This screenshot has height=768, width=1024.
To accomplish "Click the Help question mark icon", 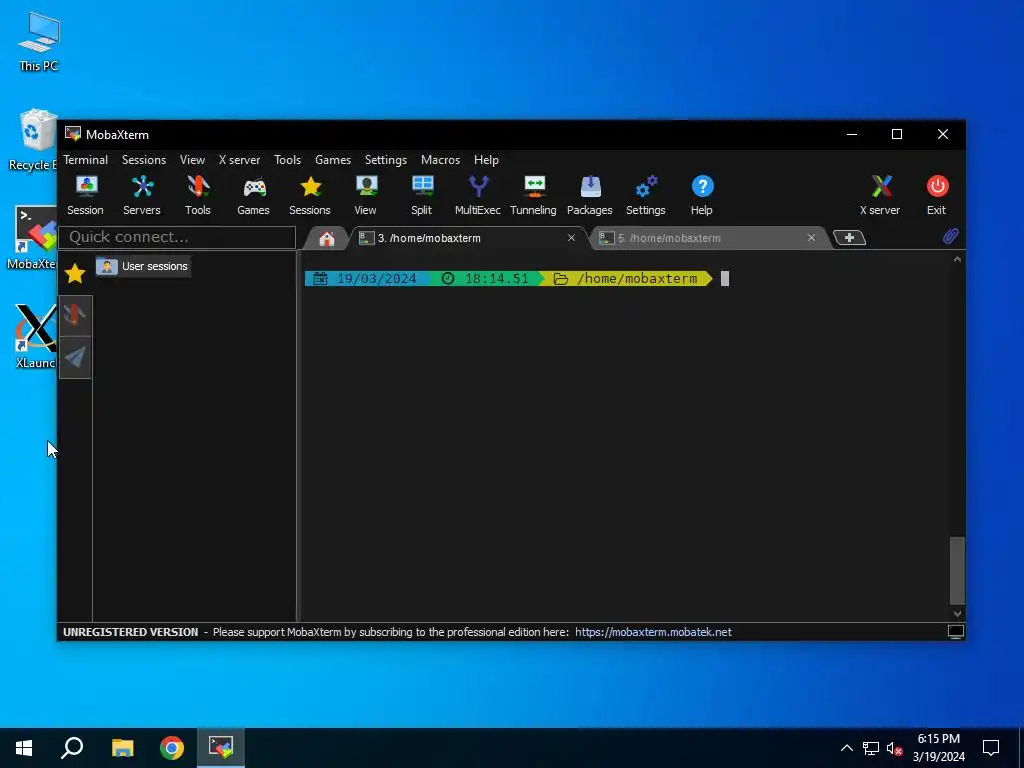I will pyautogui.click(x=702, y=195).
